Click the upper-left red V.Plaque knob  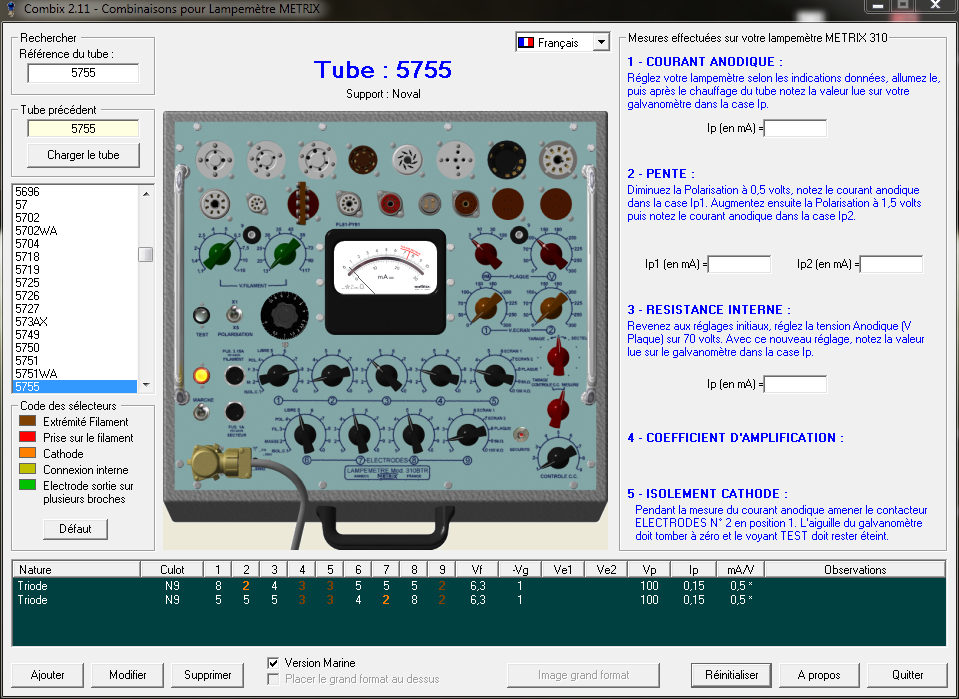[487, 253]
